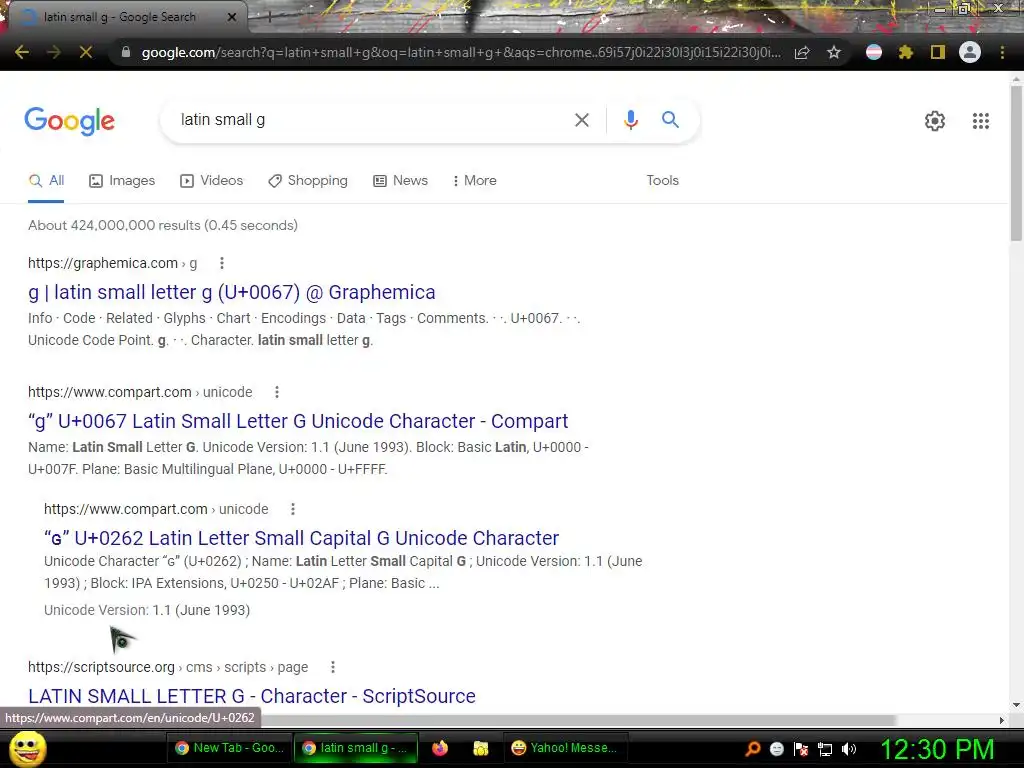Stop loading the current page
Screen dimensions: 1024x768
point(86,52)
